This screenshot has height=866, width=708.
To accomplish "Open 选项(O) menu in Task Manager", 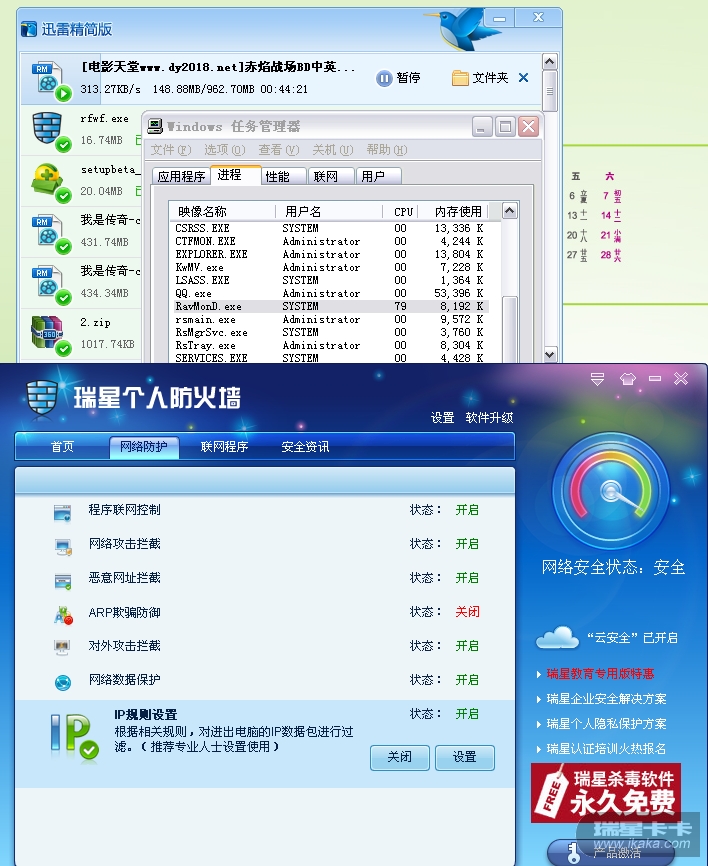I will tap(224, 150).
